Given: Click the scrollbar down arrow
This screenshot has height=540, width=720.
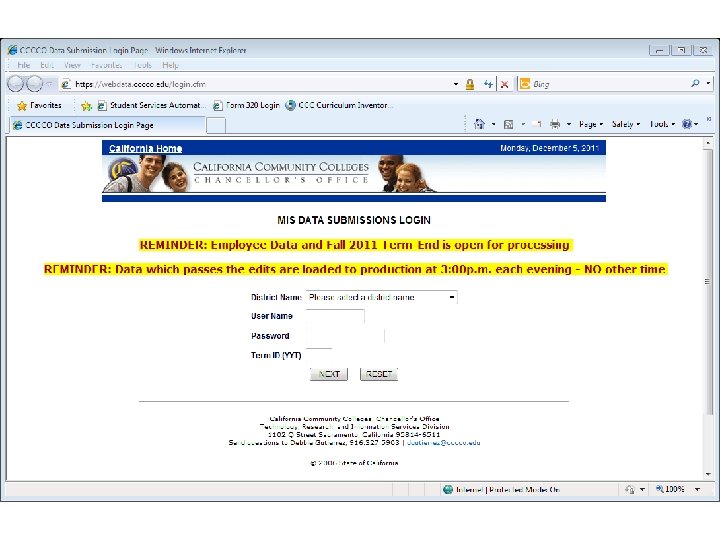Looking at the screenshot, I should (708, 474).
